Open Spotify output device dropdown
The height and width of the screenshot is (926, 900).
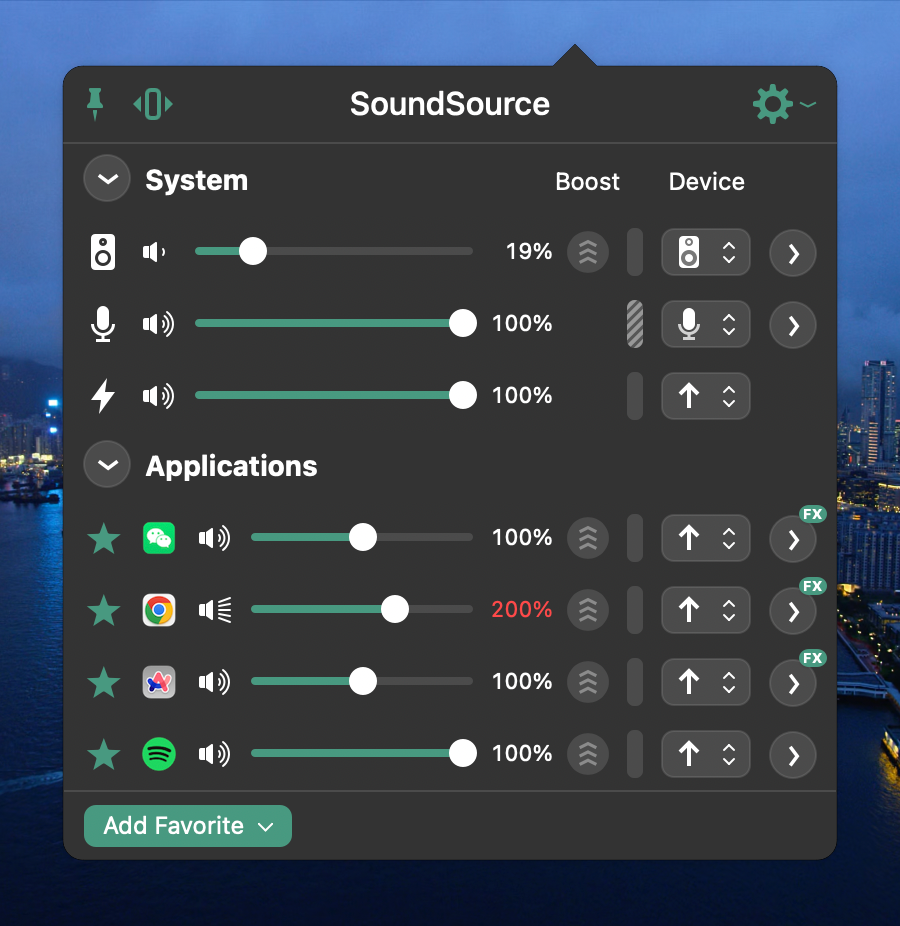point(706,754)
